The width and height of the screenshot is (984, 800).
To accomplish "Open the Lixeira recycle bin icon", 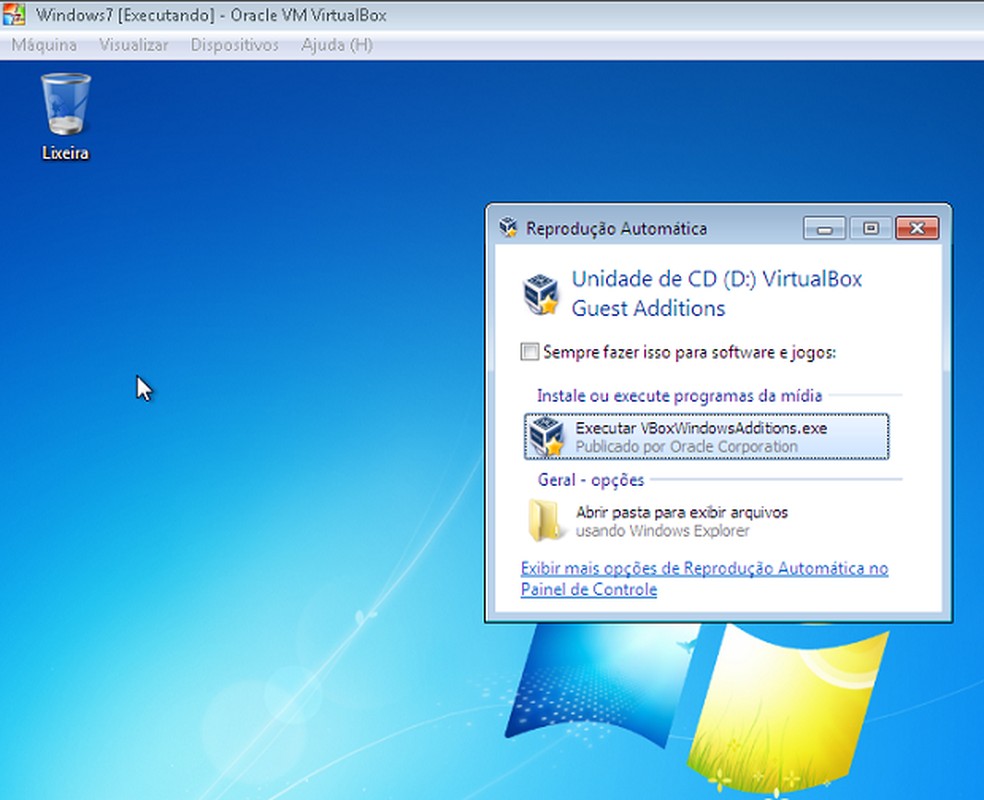I will pos(65,117).
